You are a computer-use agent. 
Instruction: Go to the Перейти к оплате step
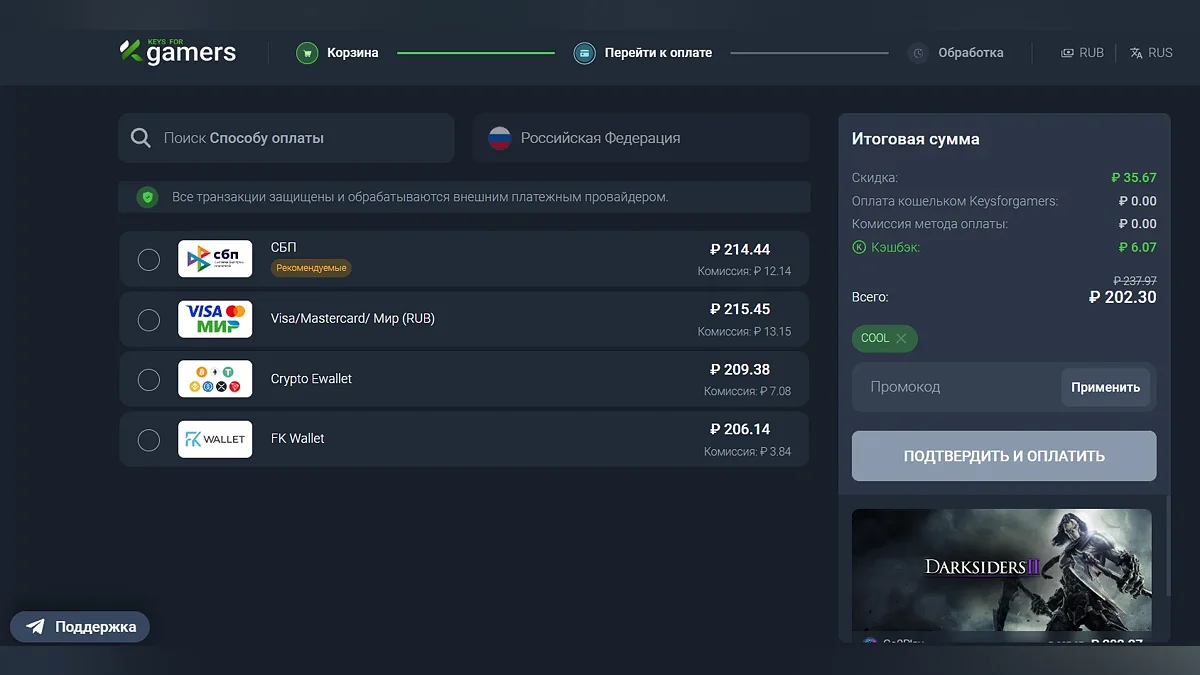(x=643, y=53)
